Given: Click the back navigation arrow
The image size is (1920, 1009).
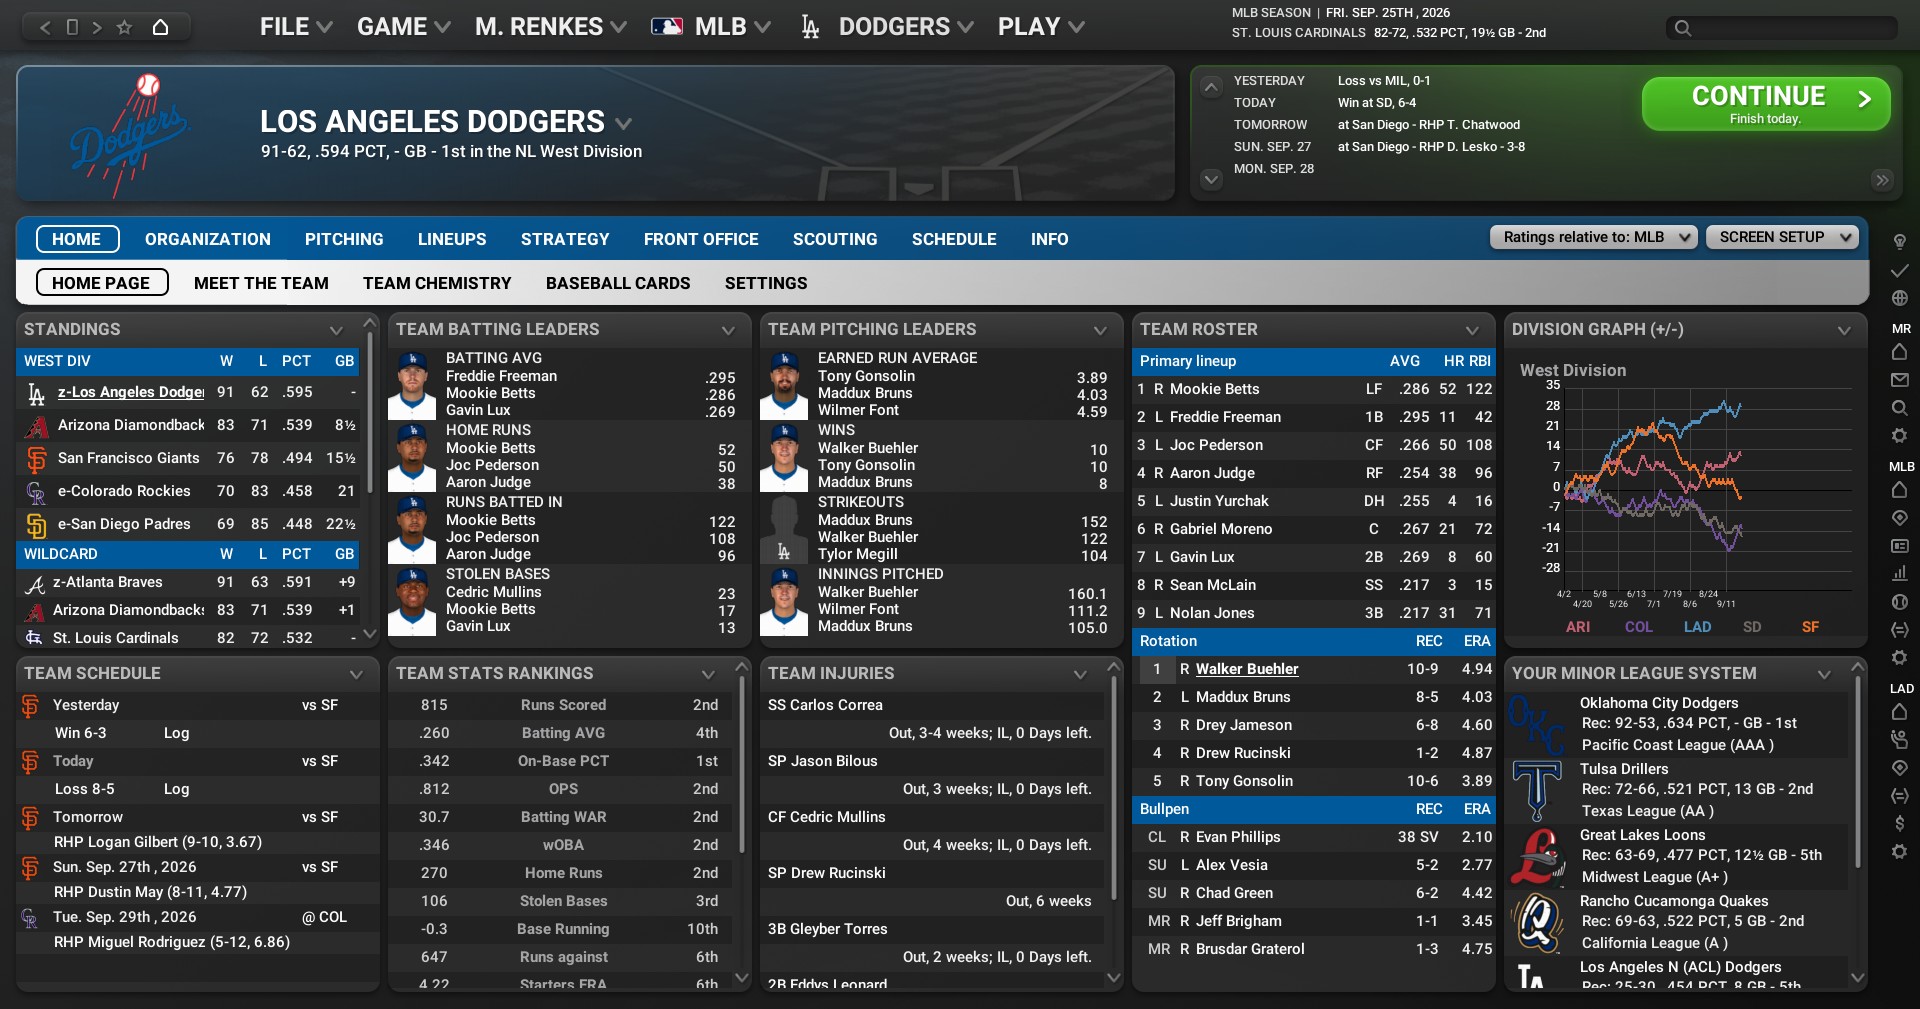Looking at the screenshot, I should (x=45, y=27).
